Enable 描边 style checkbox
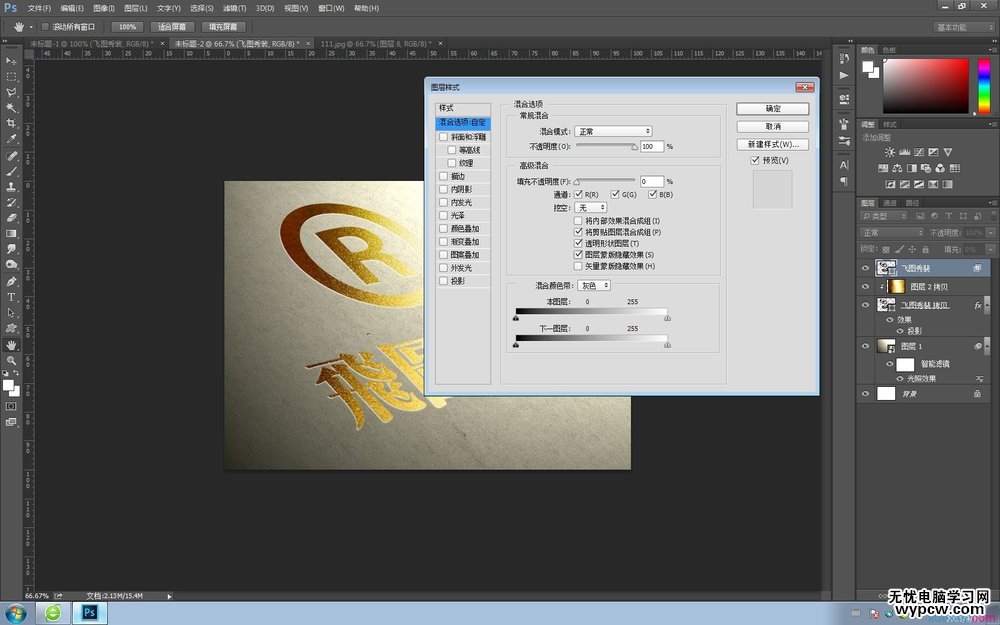1000x625 pixels. click(x=443, y=176)
